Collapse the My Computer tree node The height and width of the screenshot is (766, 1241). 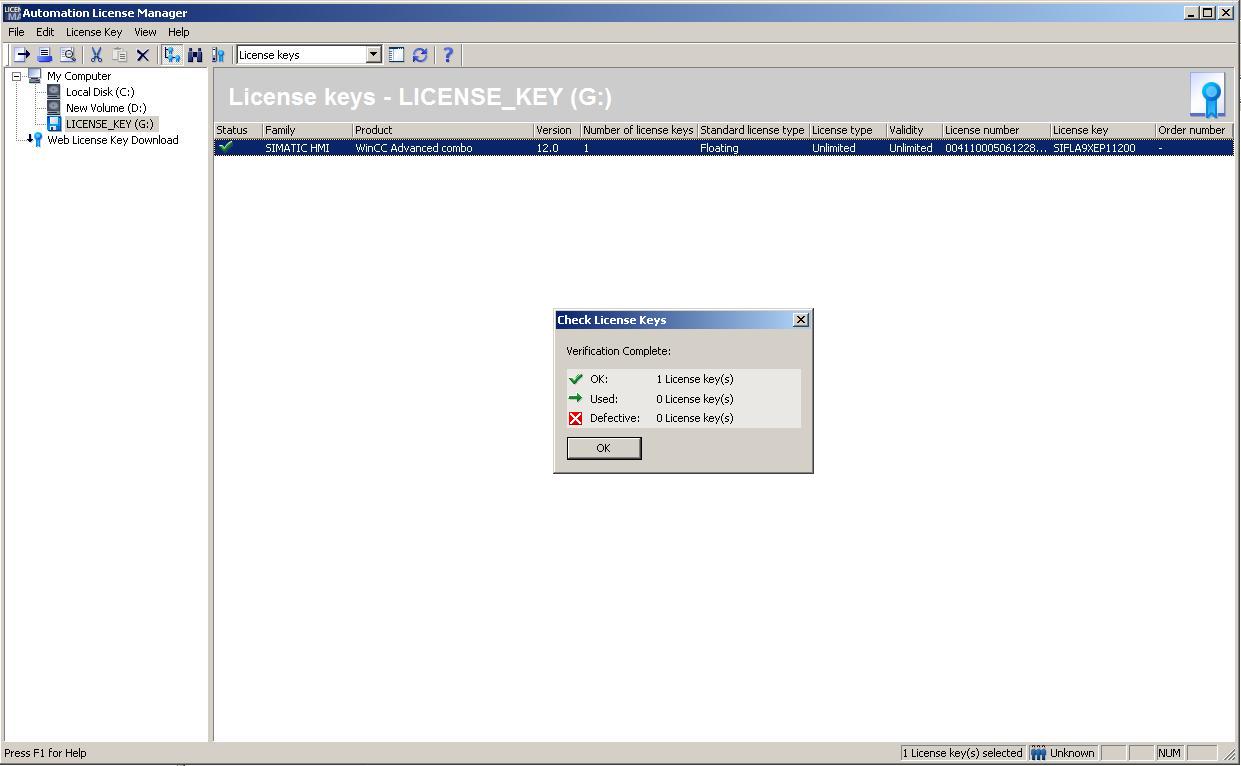pos(17,76)
